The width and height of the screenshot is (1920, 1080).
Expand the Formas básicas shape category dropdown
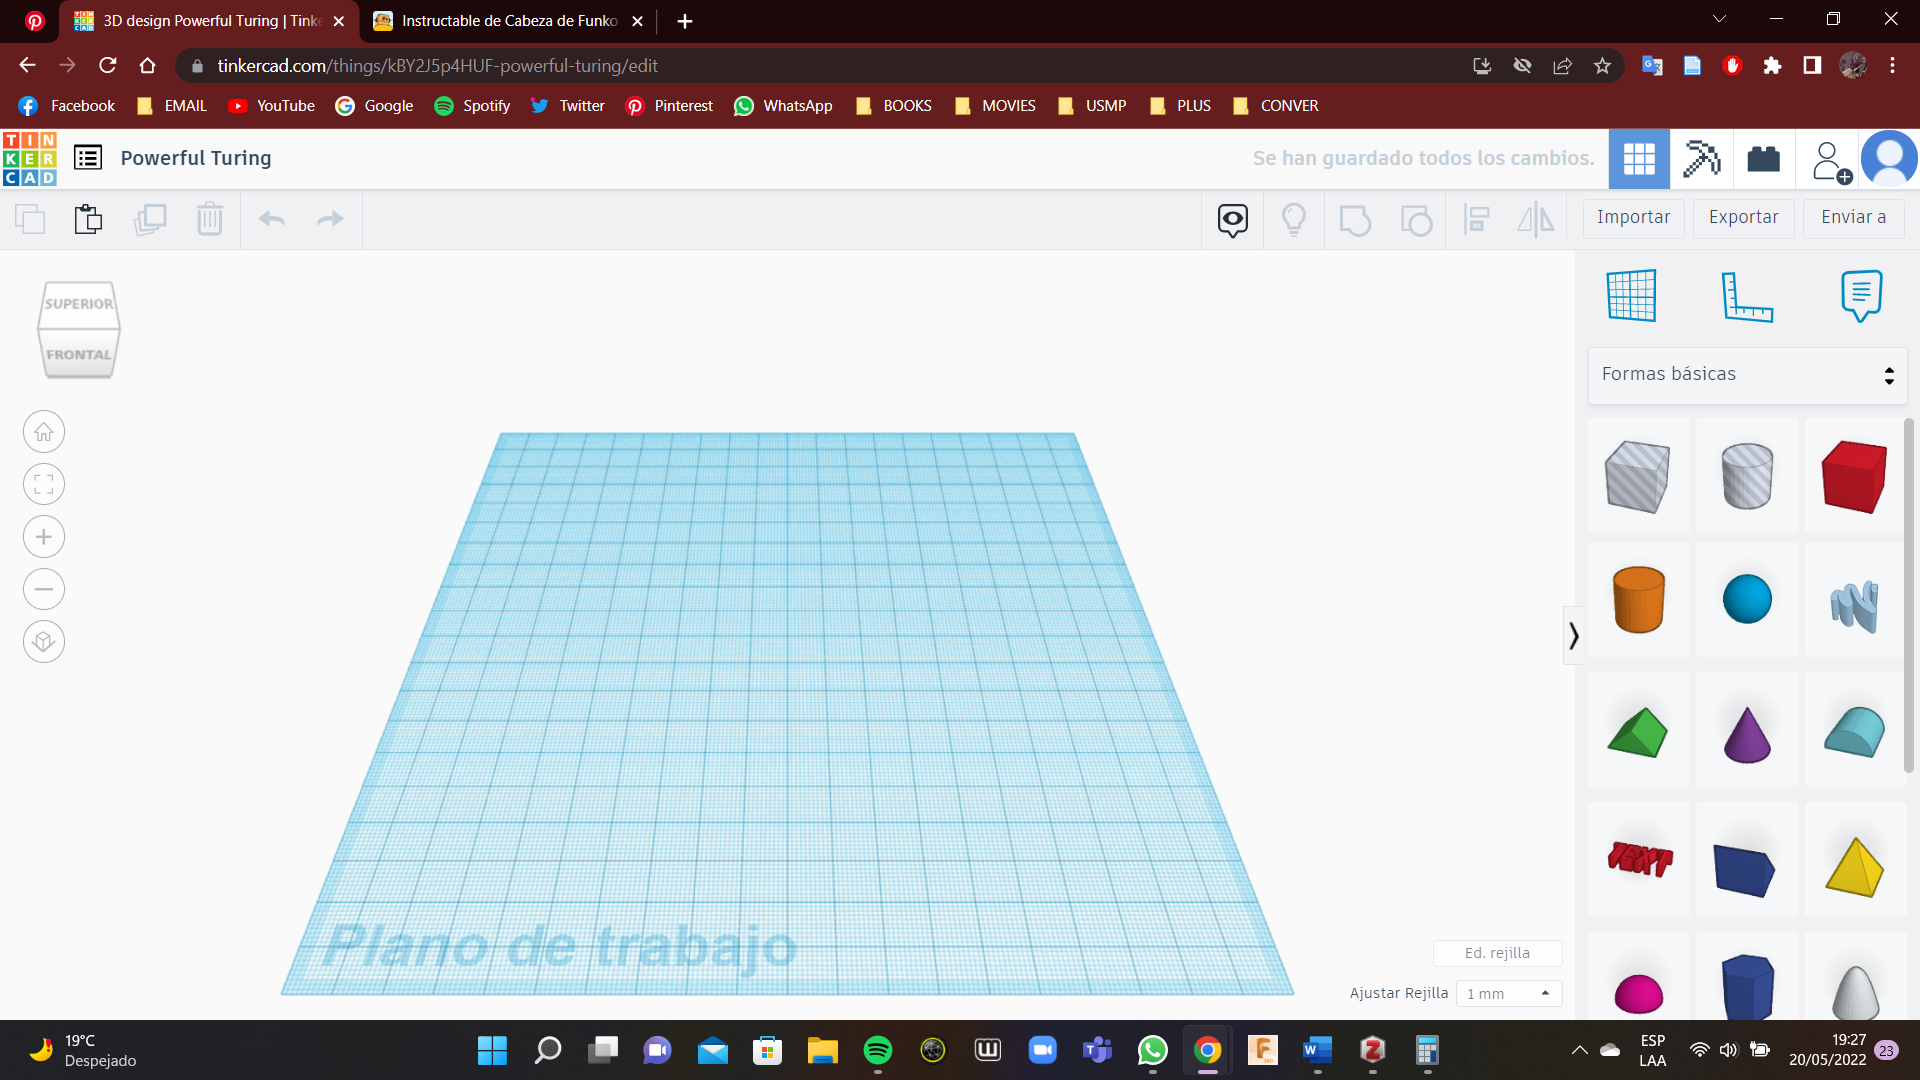1747,375
